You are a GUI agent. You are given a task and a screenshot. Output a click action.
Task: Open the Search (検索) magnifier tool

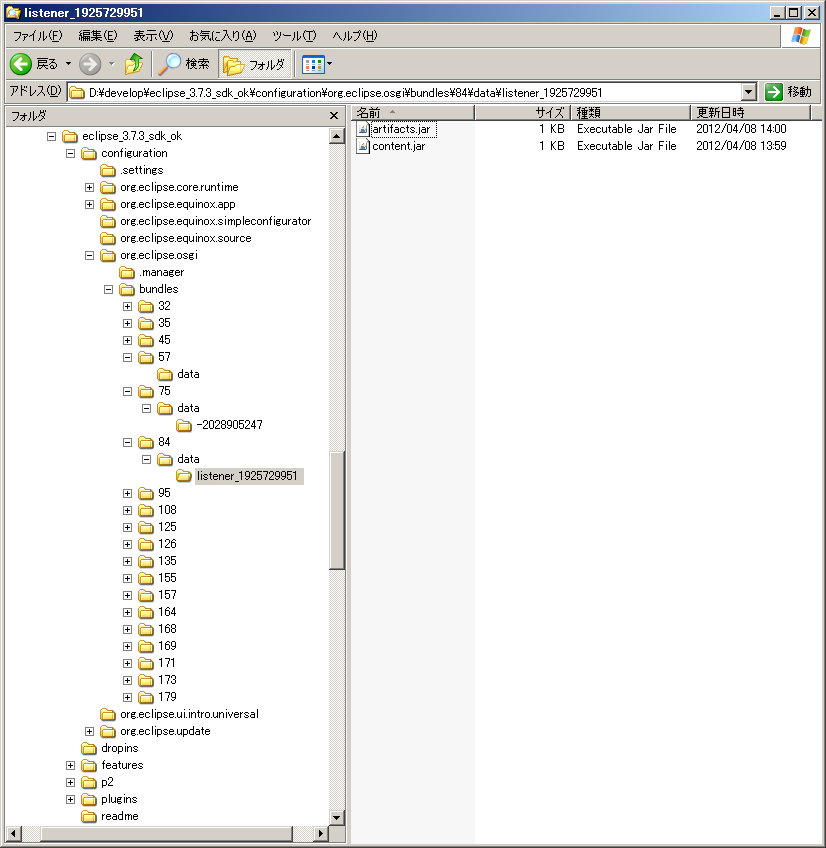coord(169,64)
